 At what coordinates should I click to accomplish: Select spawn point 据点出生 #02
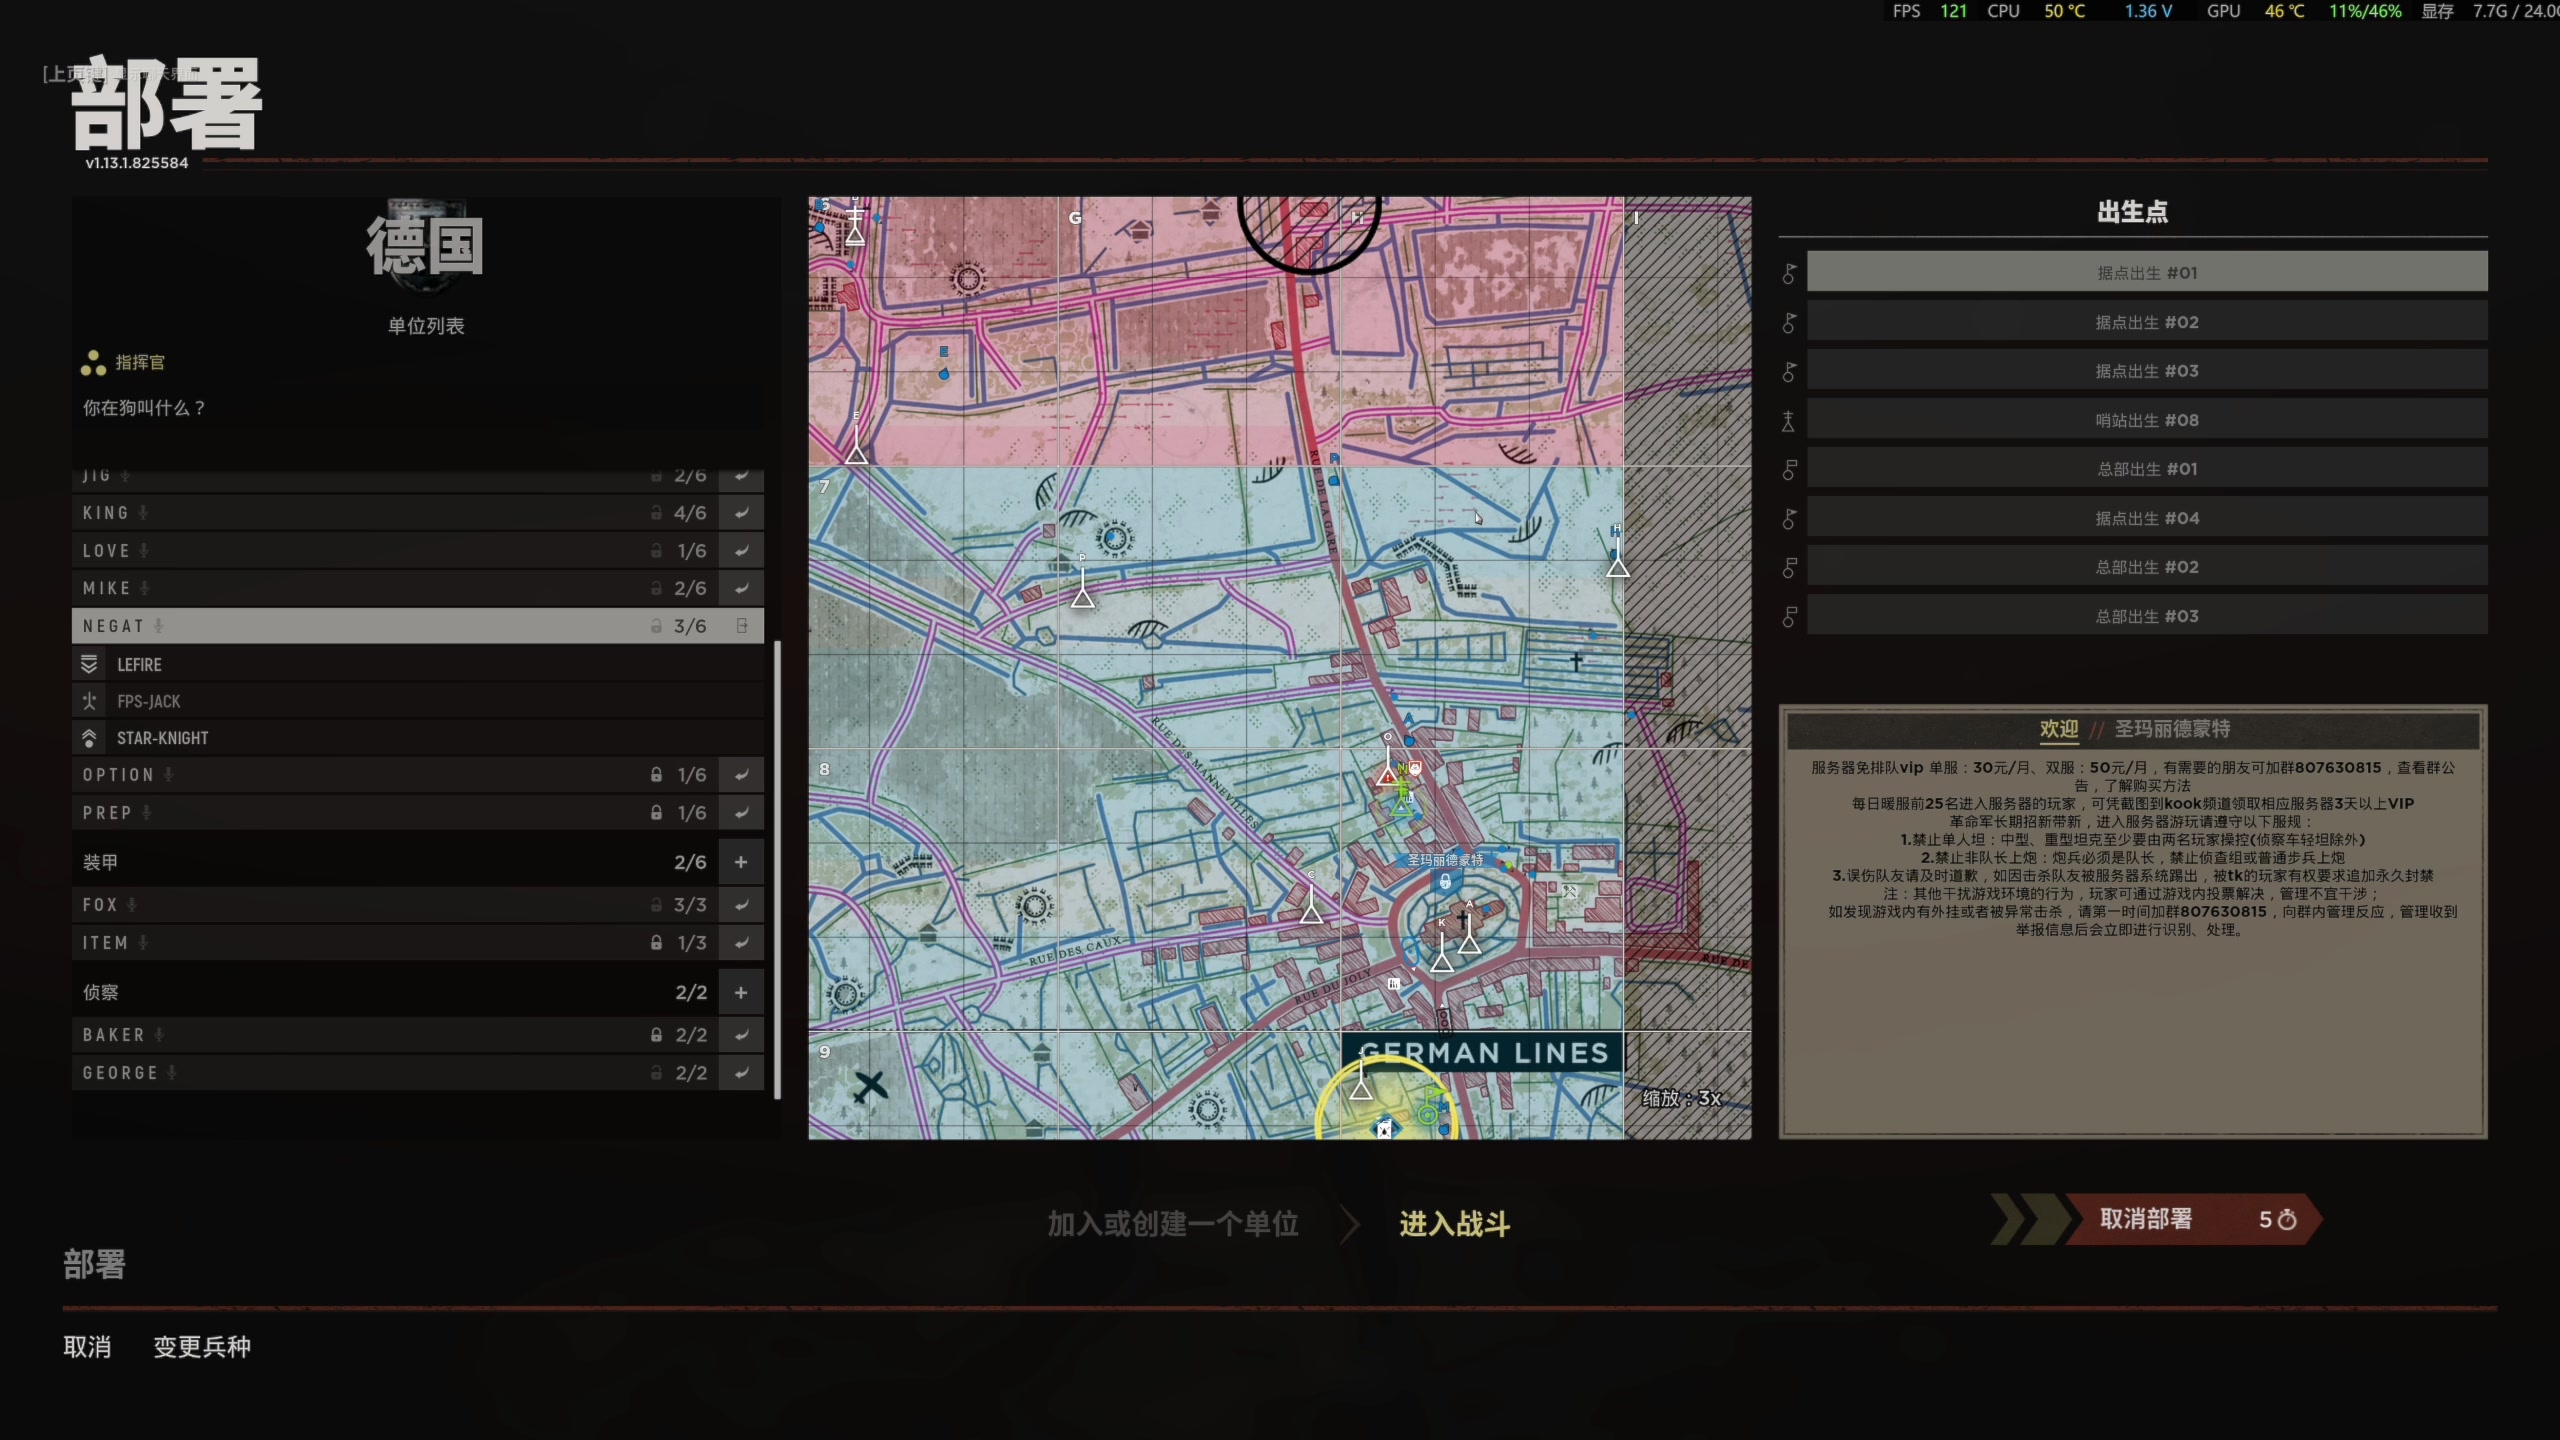2147,321
